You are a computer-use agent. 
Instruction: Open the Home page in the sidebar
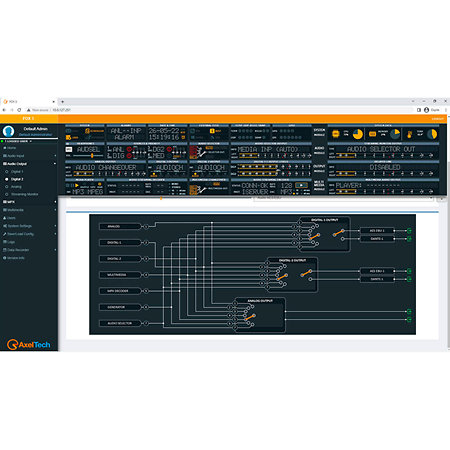click(12, 148)
